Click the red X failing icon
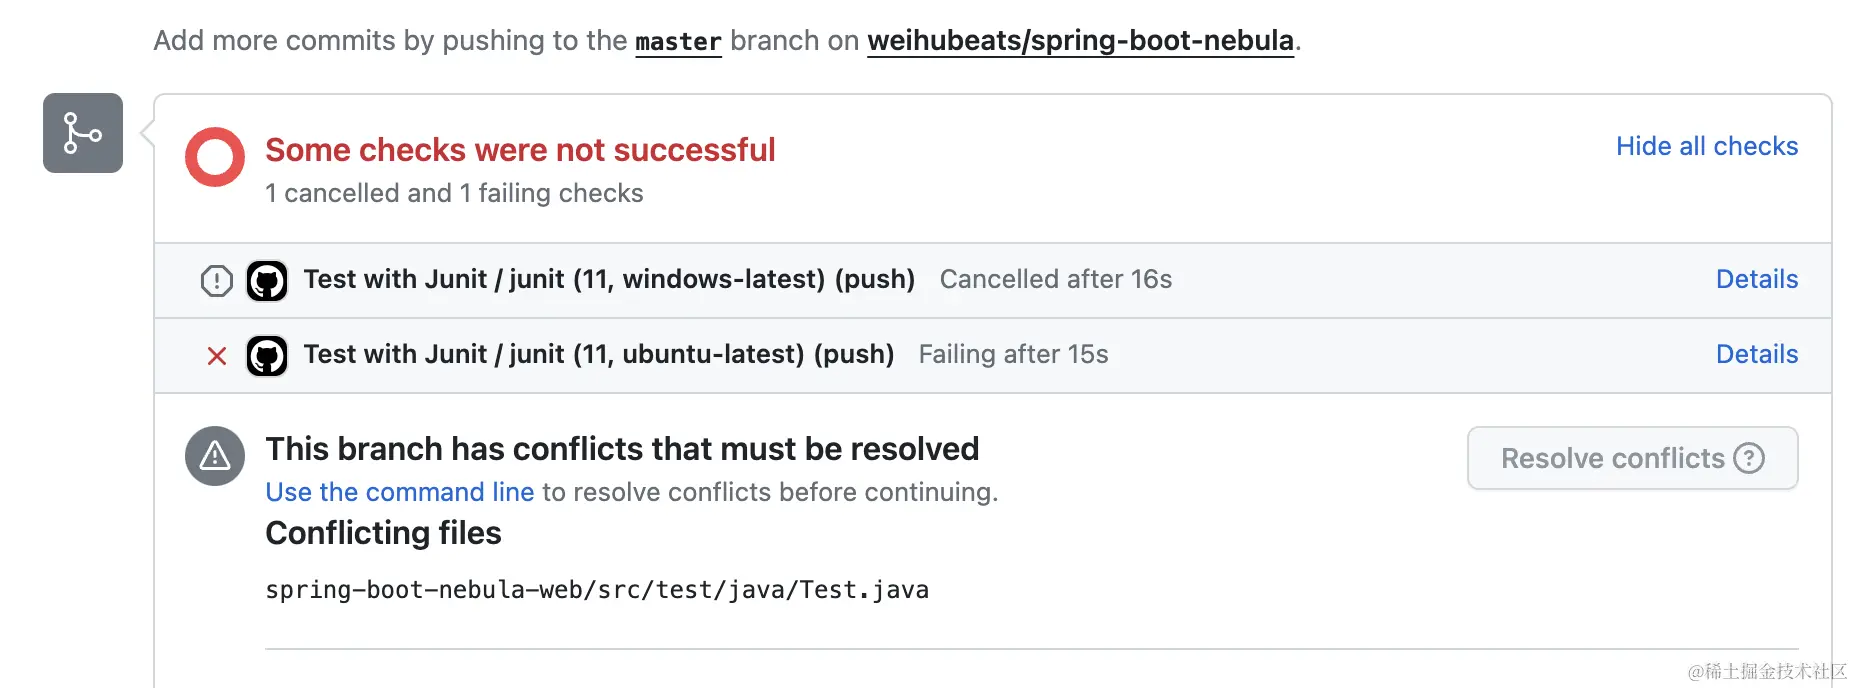Image resolution: width=1854 pixels, height=688 pixels. click(x=217, y=356)
